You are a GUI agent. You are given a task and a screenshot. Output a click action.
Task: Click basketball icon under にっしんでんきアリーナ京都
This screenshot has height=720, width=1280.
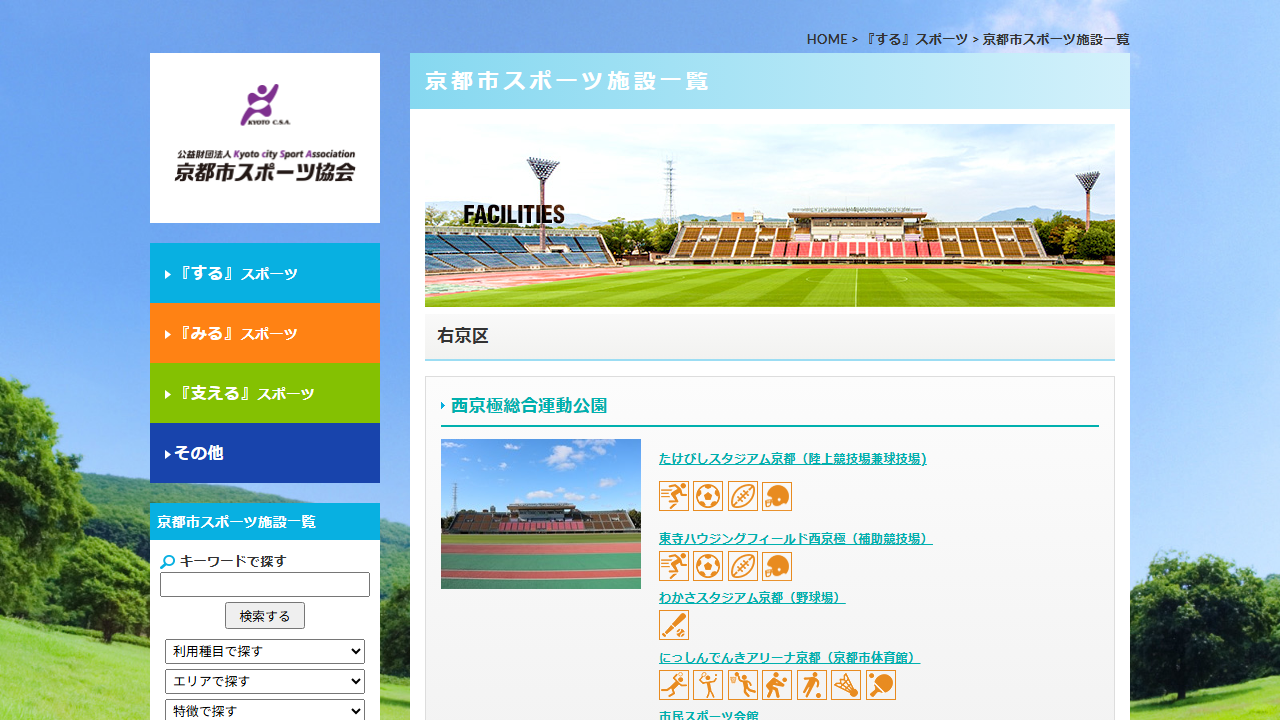743,685
